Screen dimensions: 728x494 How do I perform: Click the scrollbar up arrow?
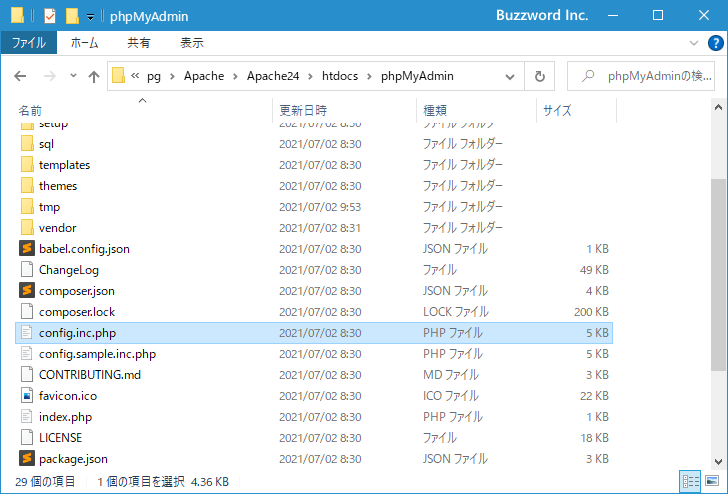718,108
